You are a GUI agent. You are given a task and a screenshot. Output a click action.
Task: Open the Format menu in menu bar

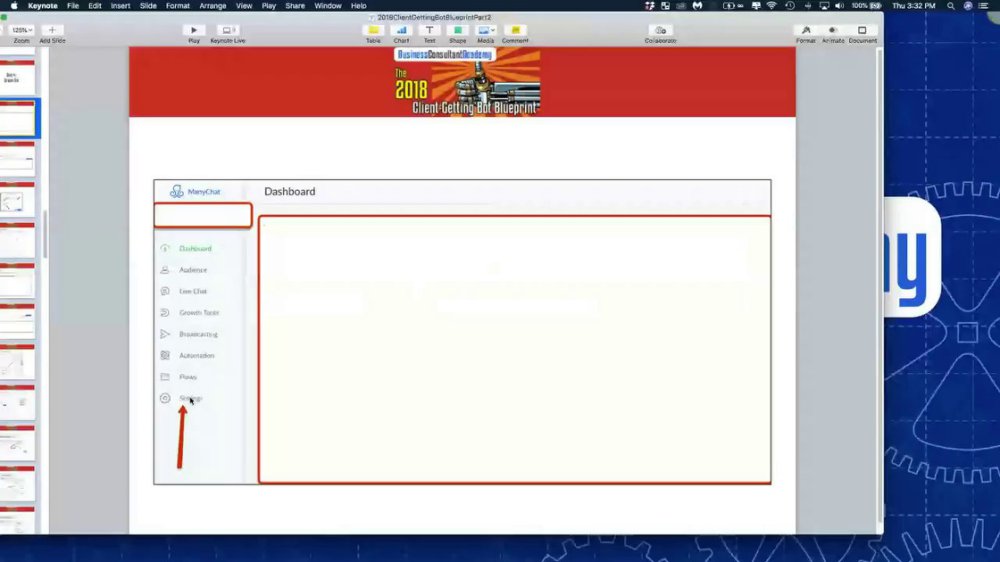178,6
